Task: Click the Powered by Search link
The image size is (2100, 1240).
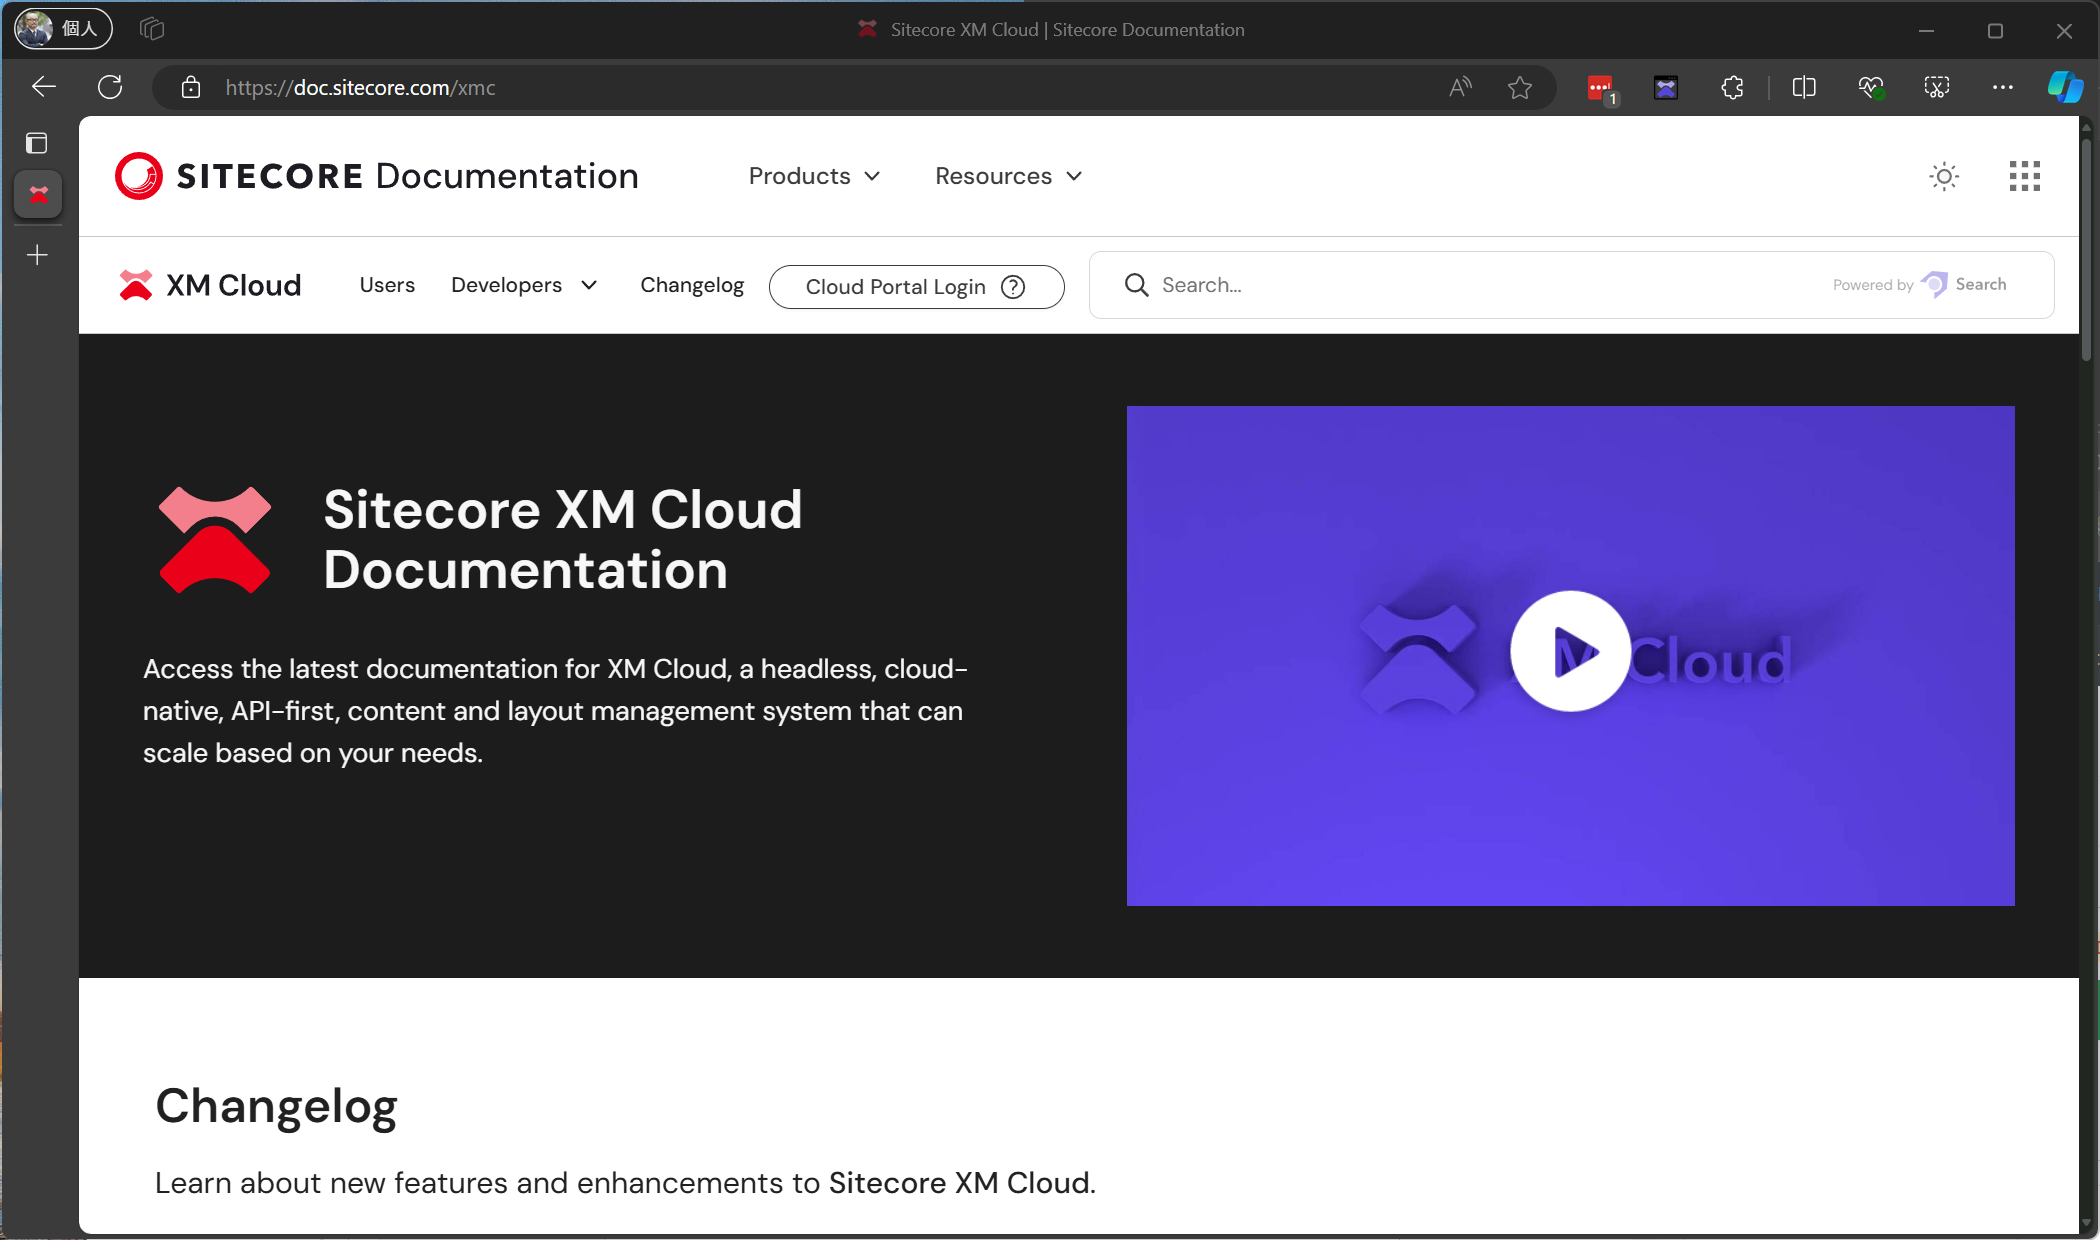Action: coord(1919,285)
